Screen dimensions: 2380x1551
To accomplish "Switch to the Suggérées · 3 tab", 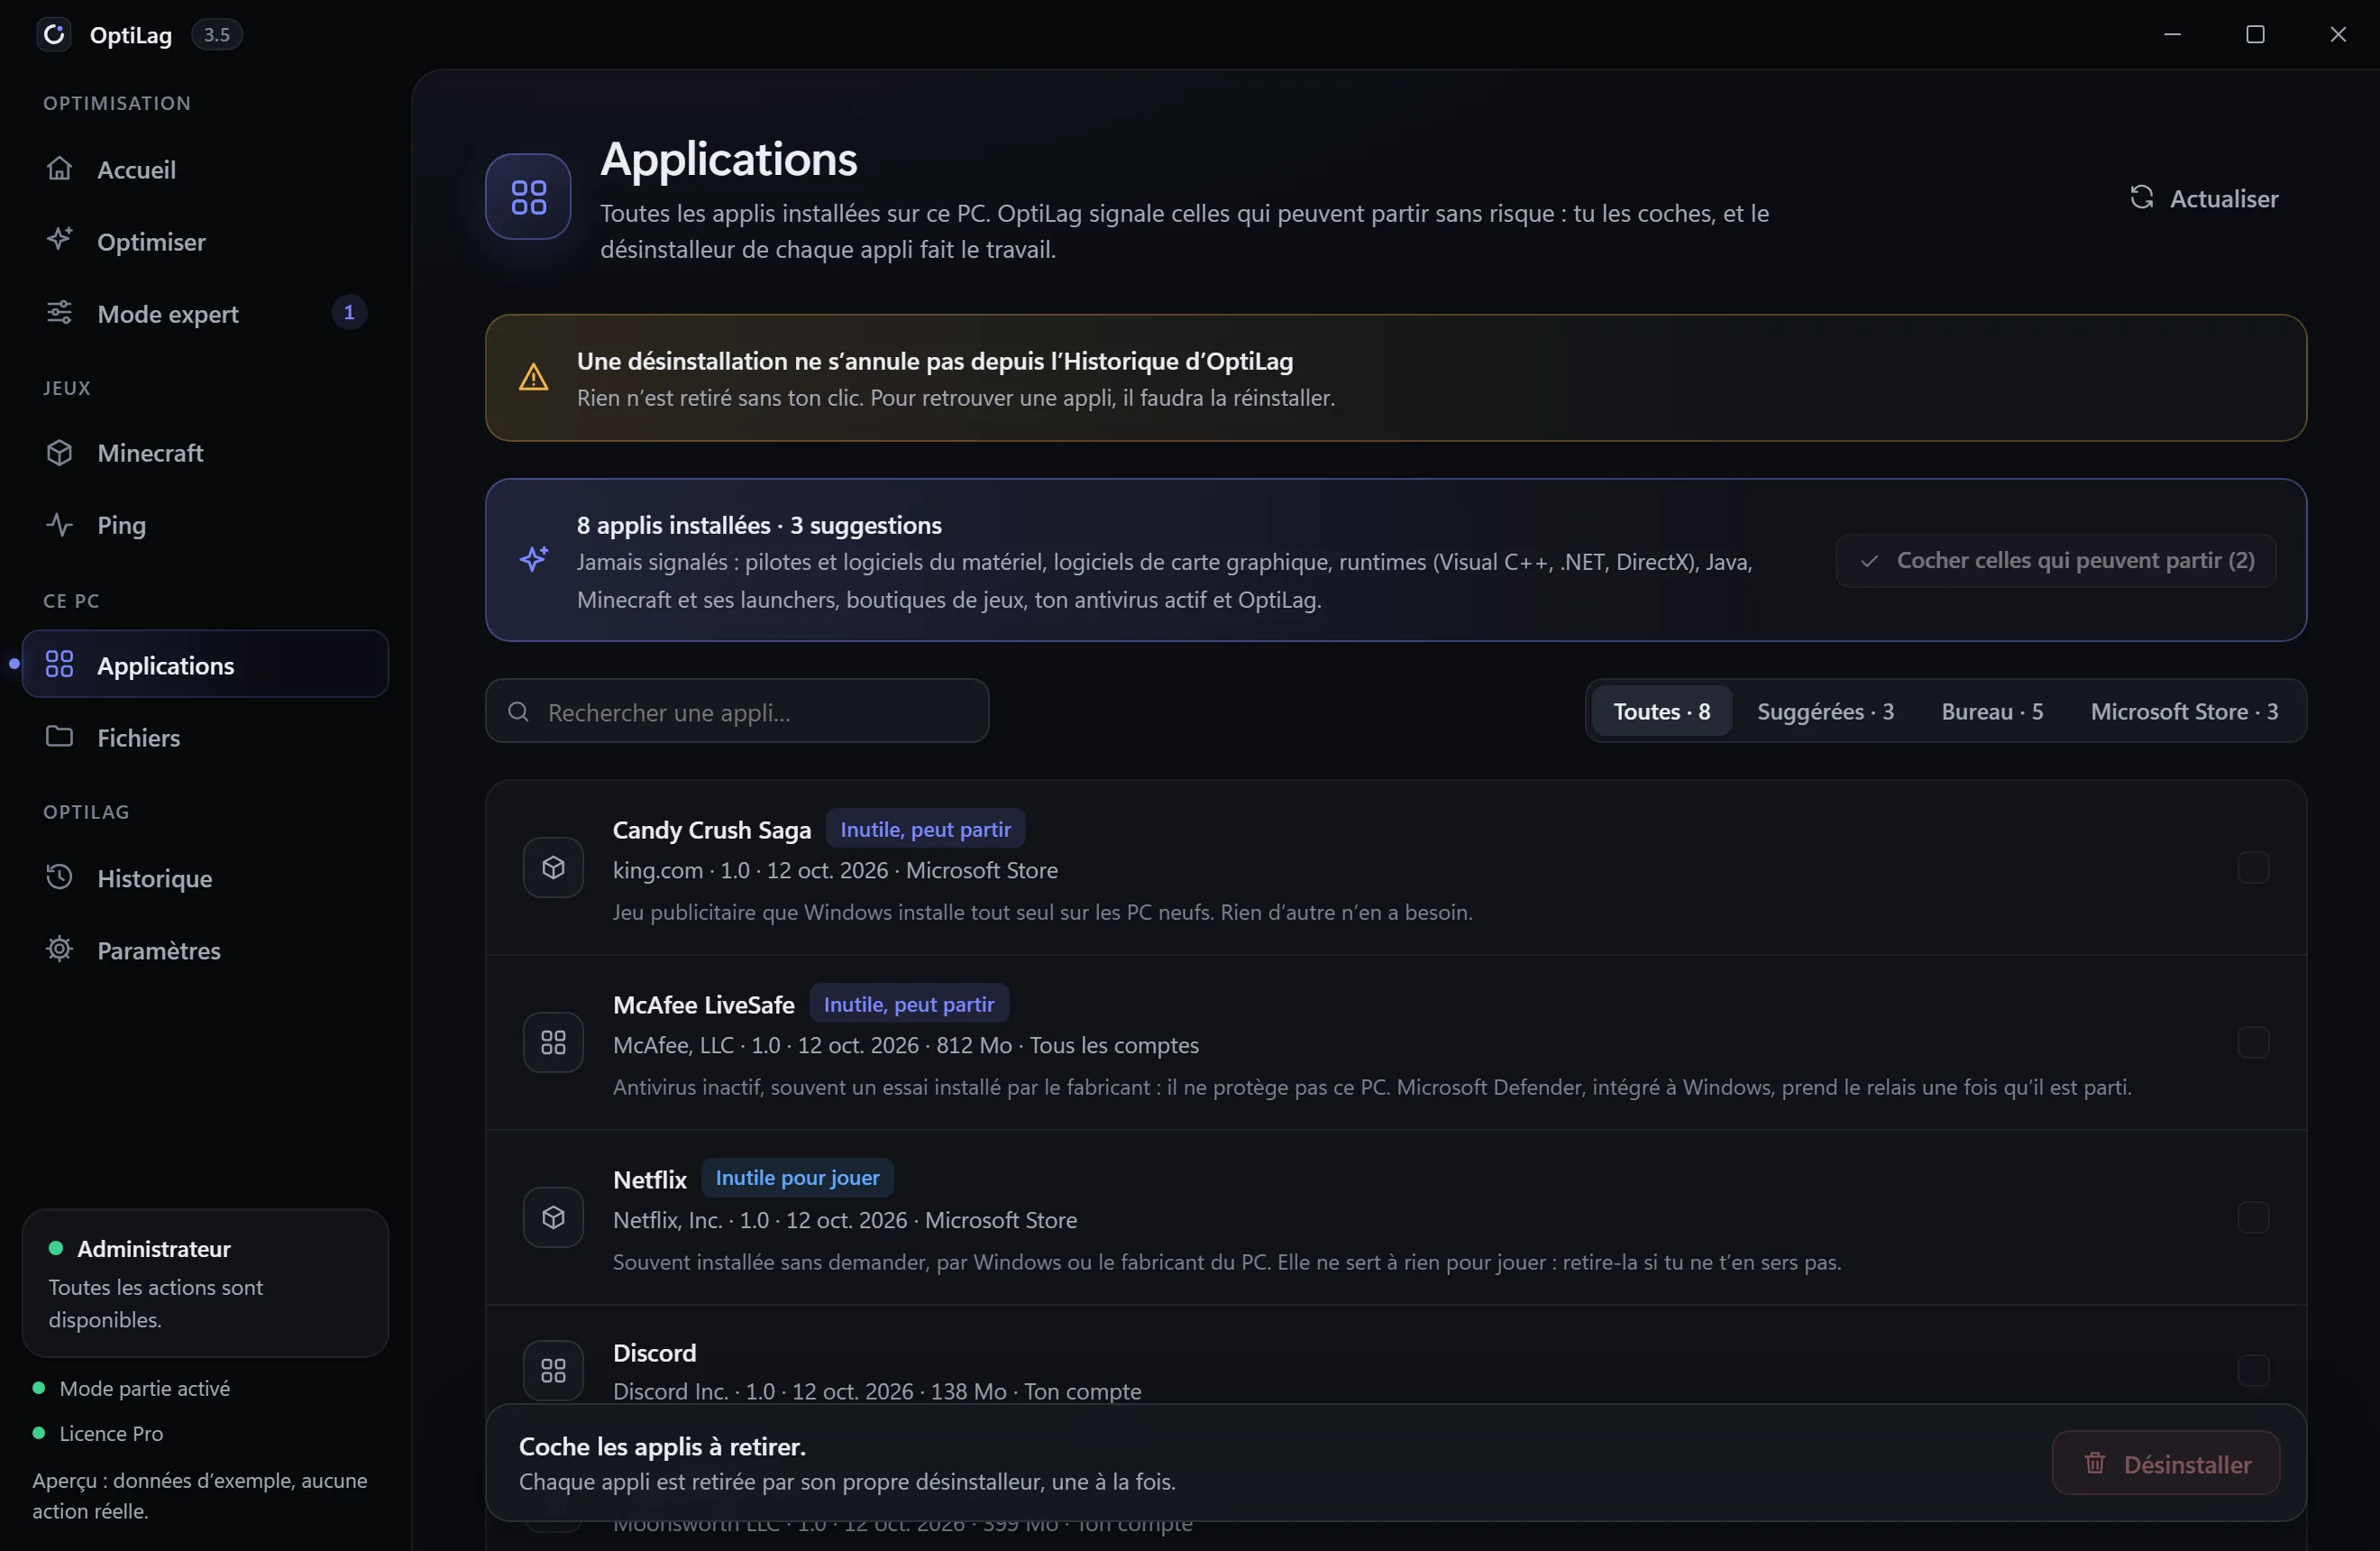I will tap(1825, 711).
